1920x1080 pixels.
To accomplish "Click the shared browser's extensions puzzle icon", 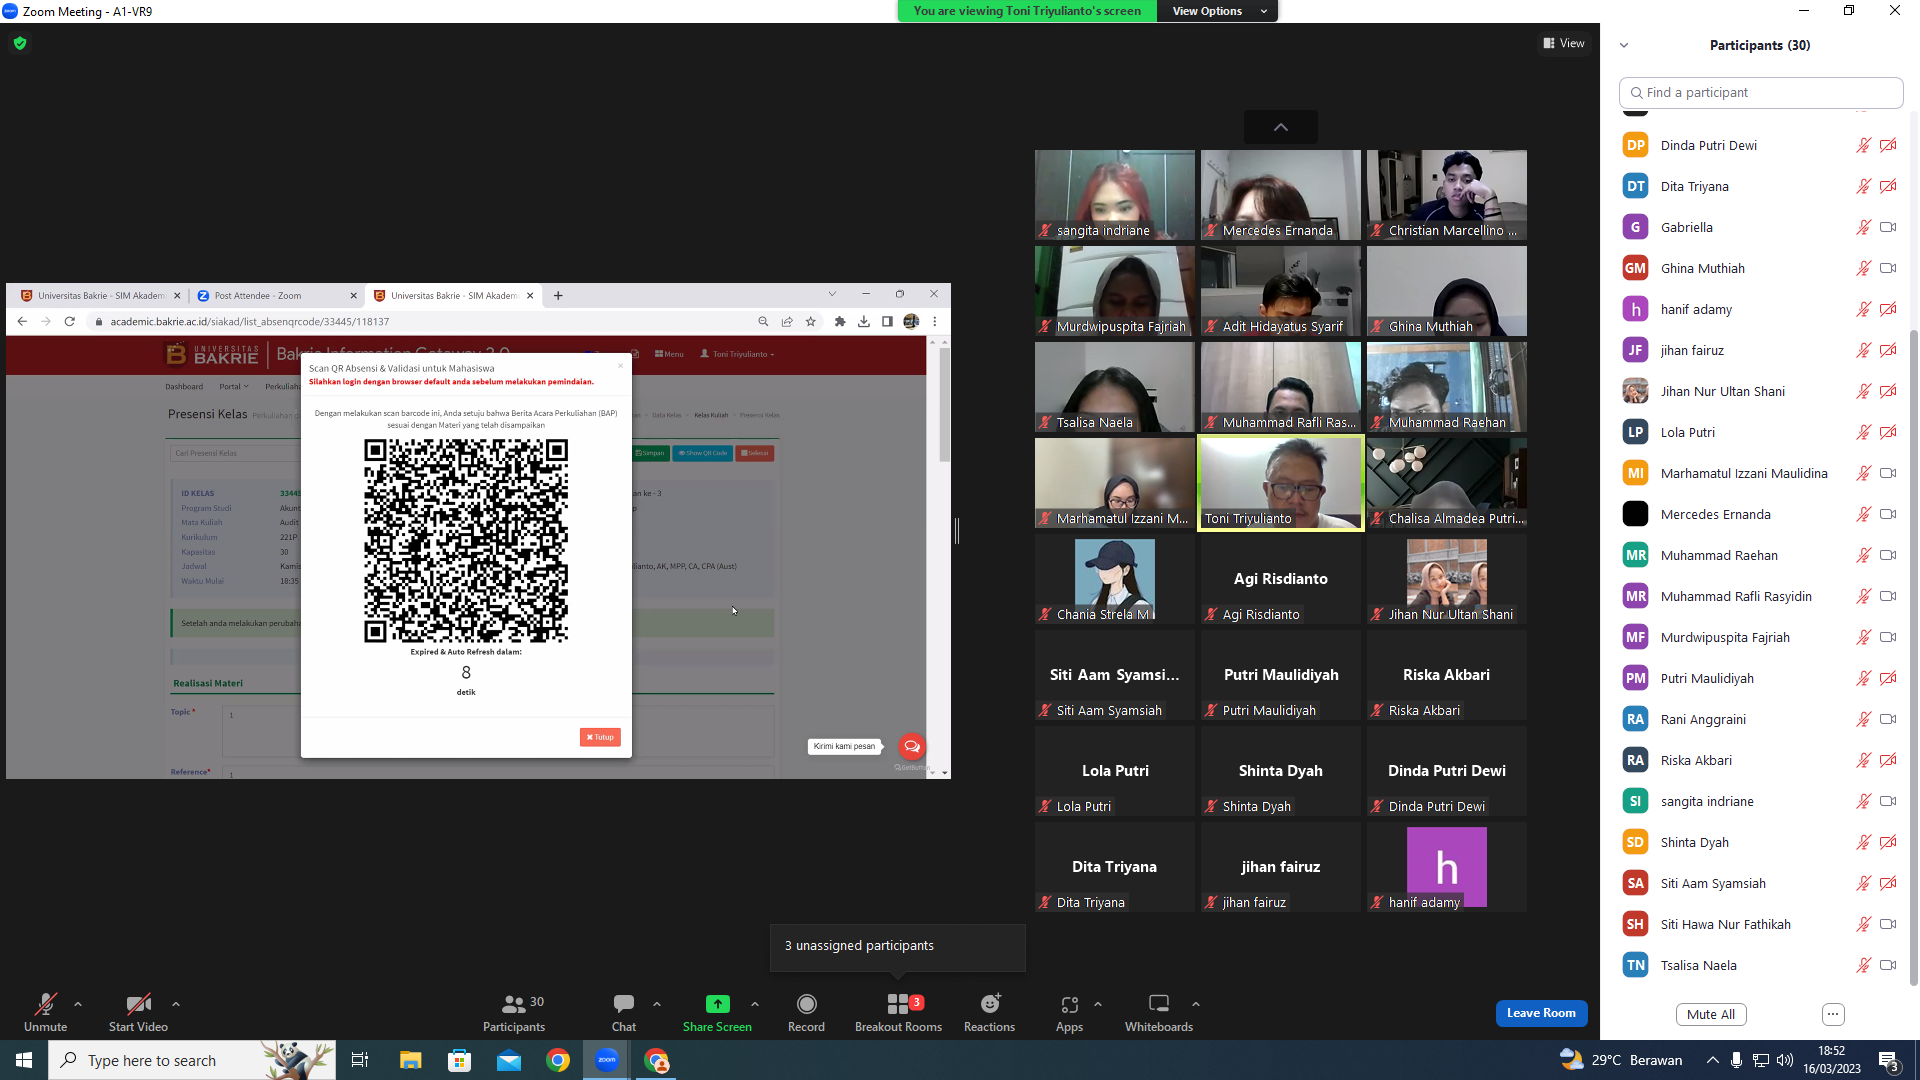I will tap(840, 322).
